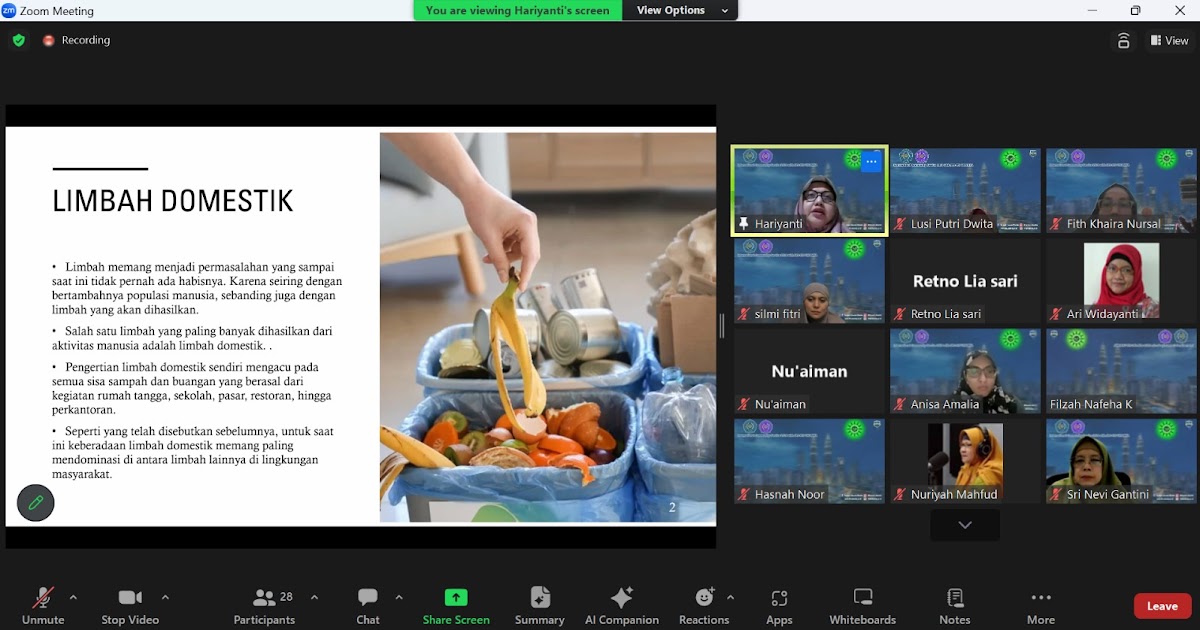Click the green encryption shield icon

click(19, 40)
